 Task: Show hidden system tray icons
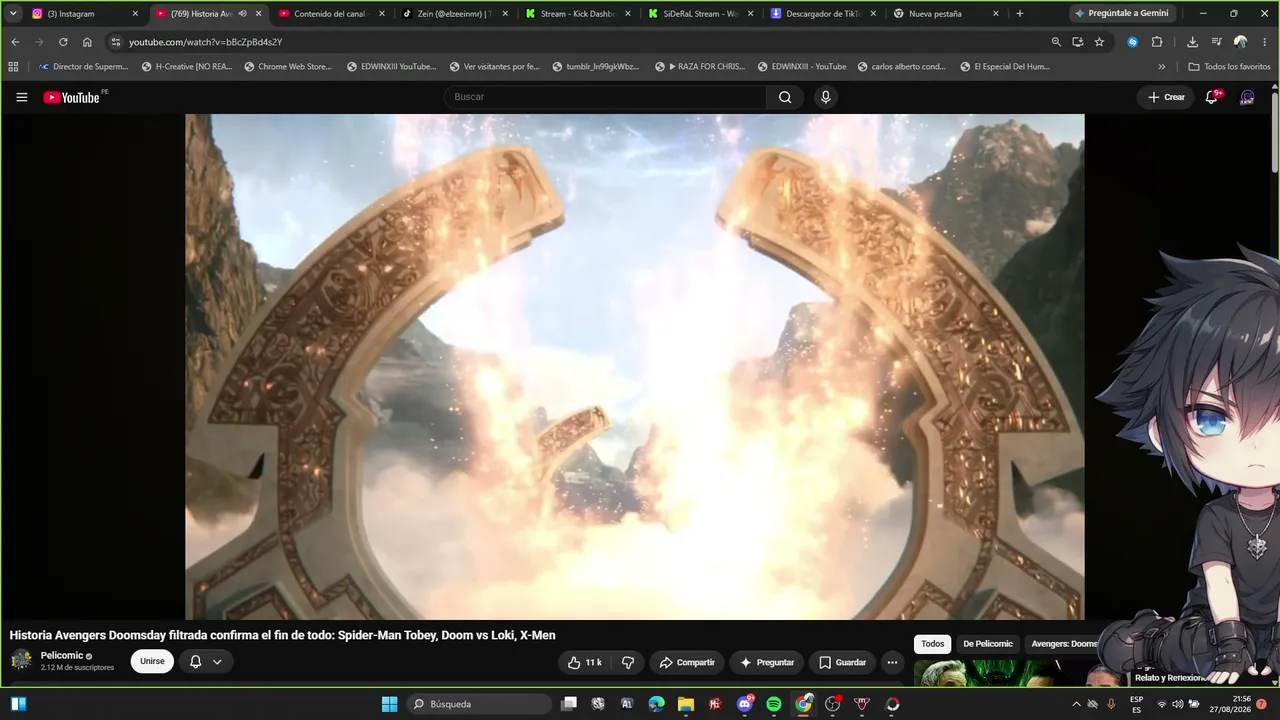pyautogui.click(x=1076, y=704)
